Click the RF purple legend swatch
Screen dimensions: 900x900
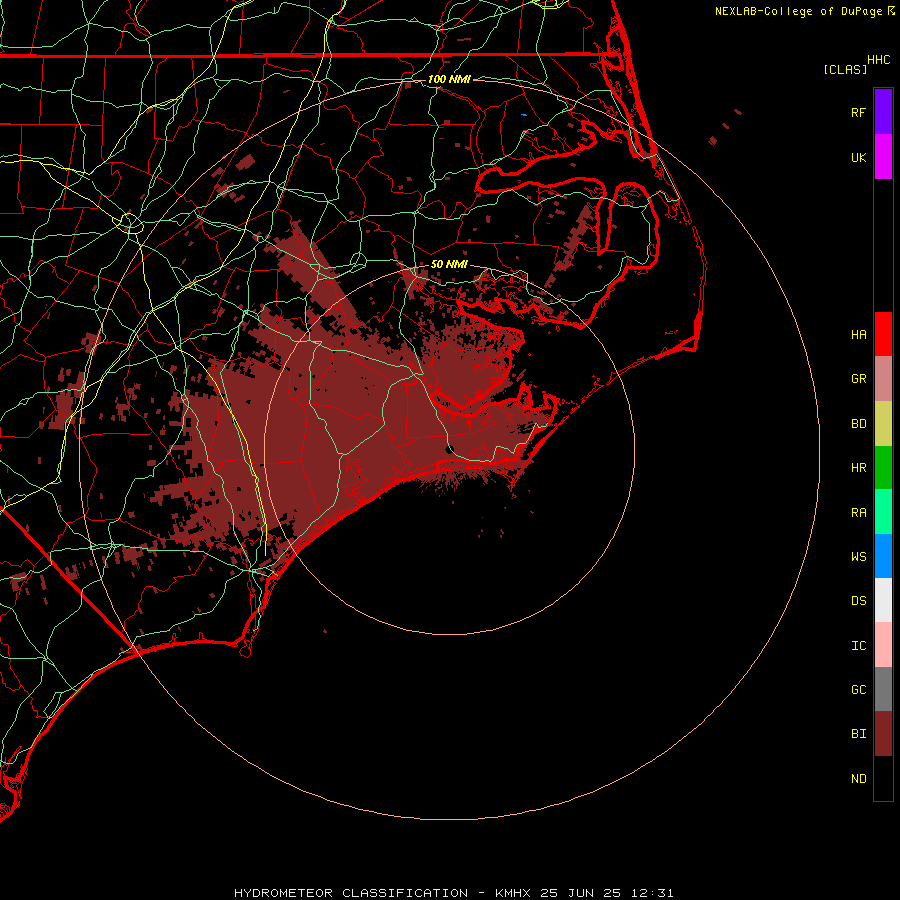point(883,112)
